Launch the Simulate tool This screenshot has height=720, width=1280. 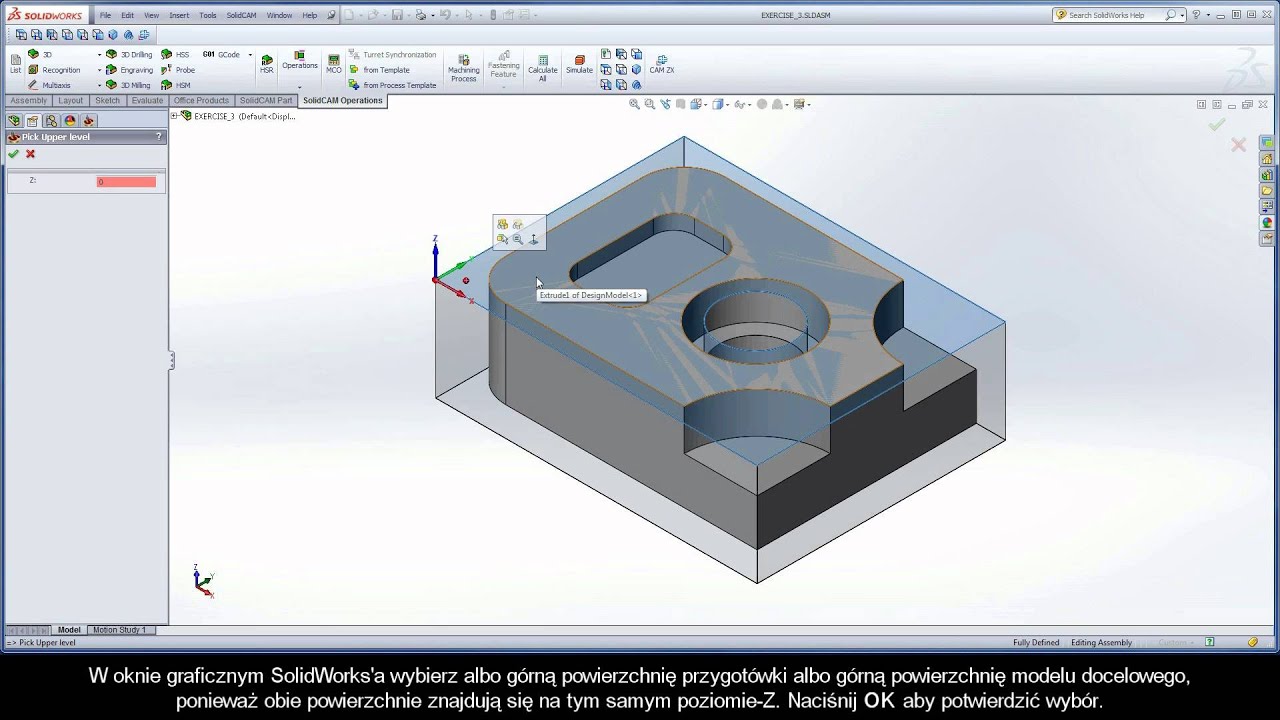point(579,64)
